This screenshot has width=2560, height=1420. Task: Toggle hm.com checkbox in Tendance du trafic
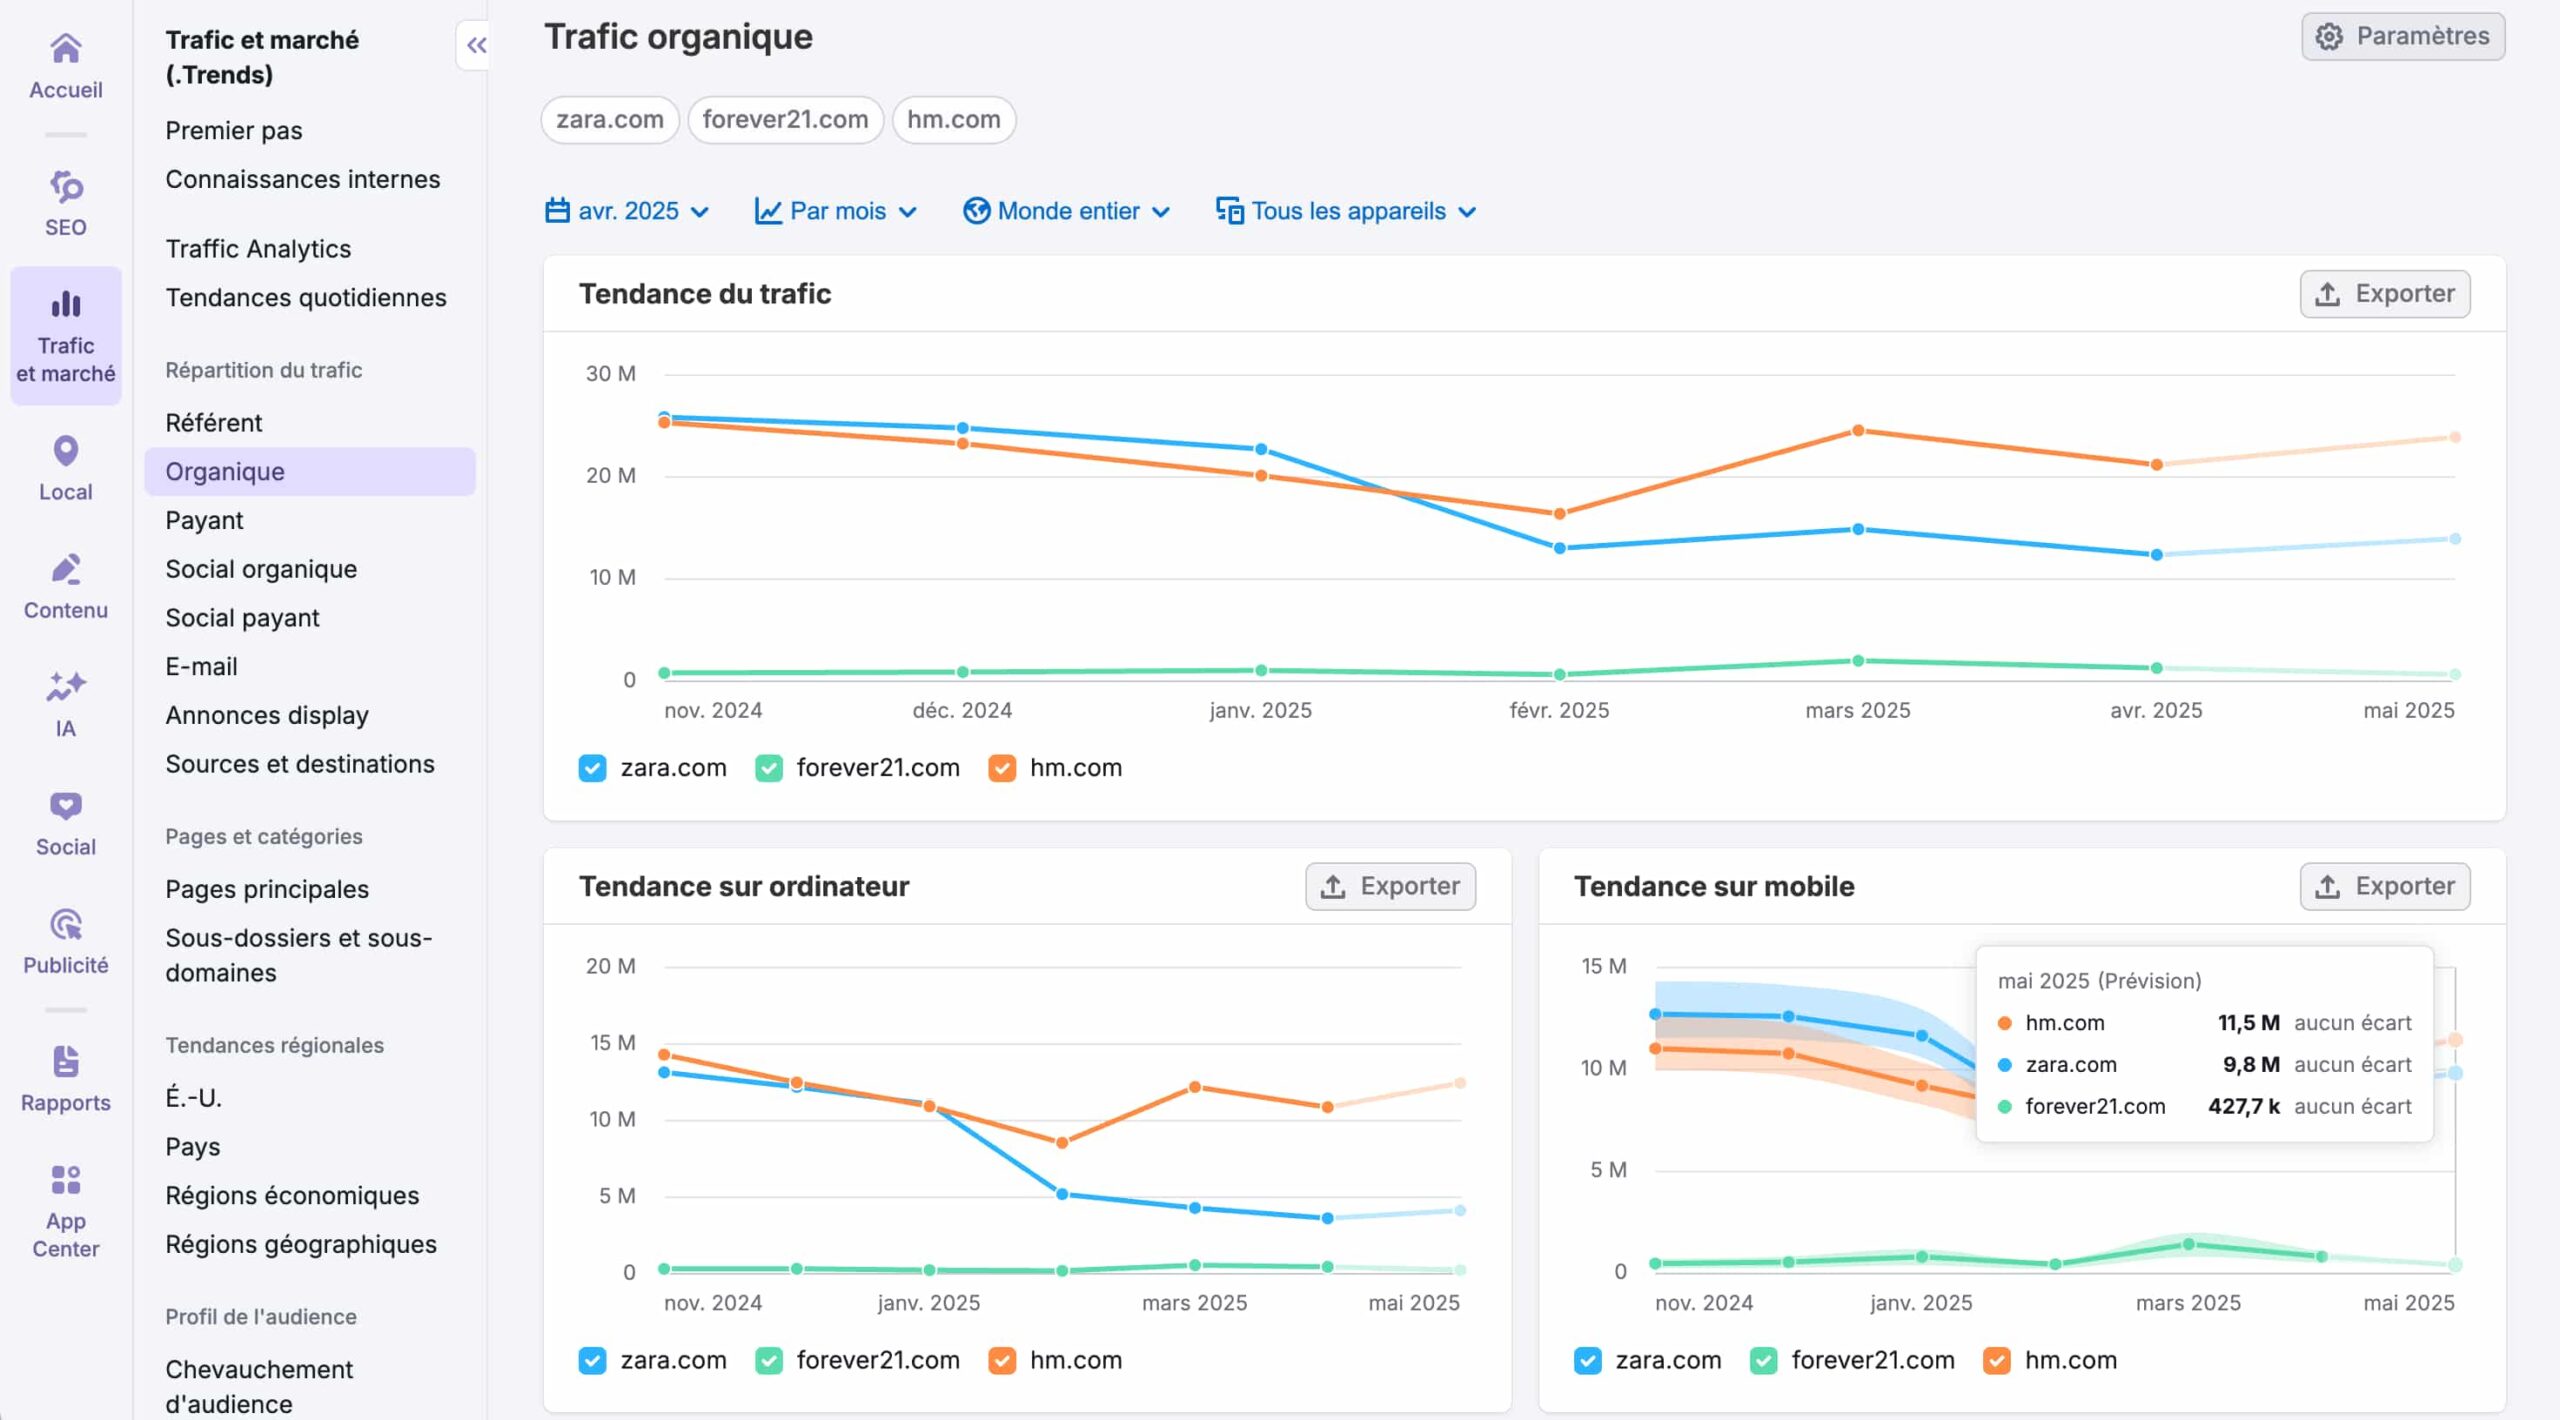1002,768
